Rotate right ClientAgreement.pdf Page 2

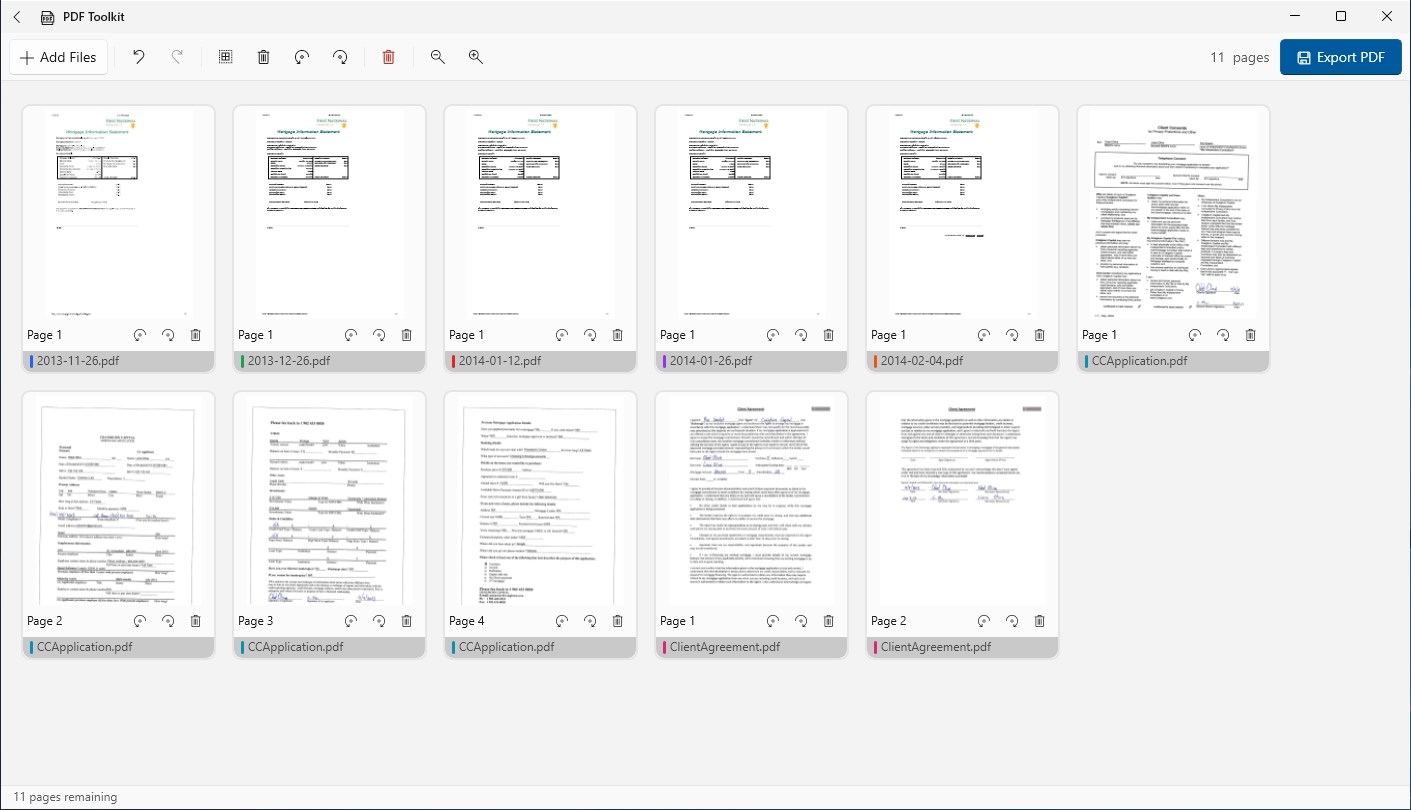click(x=1012, y=621)
